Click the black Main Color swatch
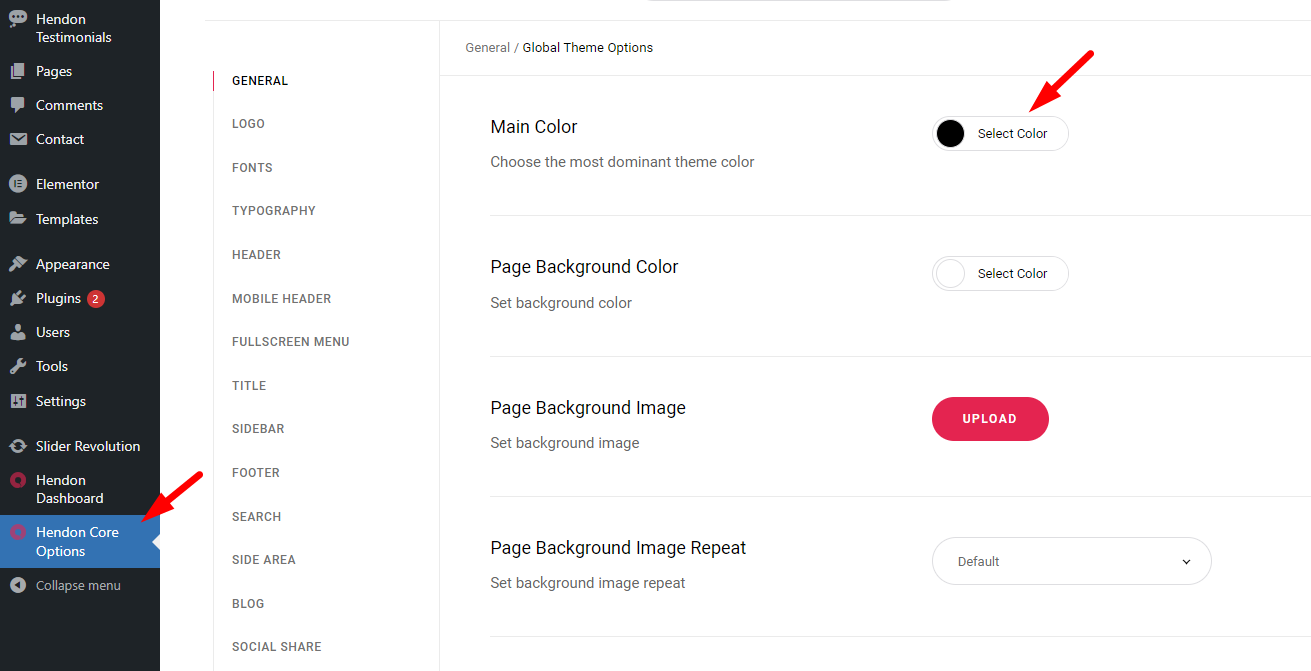The image size is (1311, 671). pyautogui.click(x=951, y=134)
